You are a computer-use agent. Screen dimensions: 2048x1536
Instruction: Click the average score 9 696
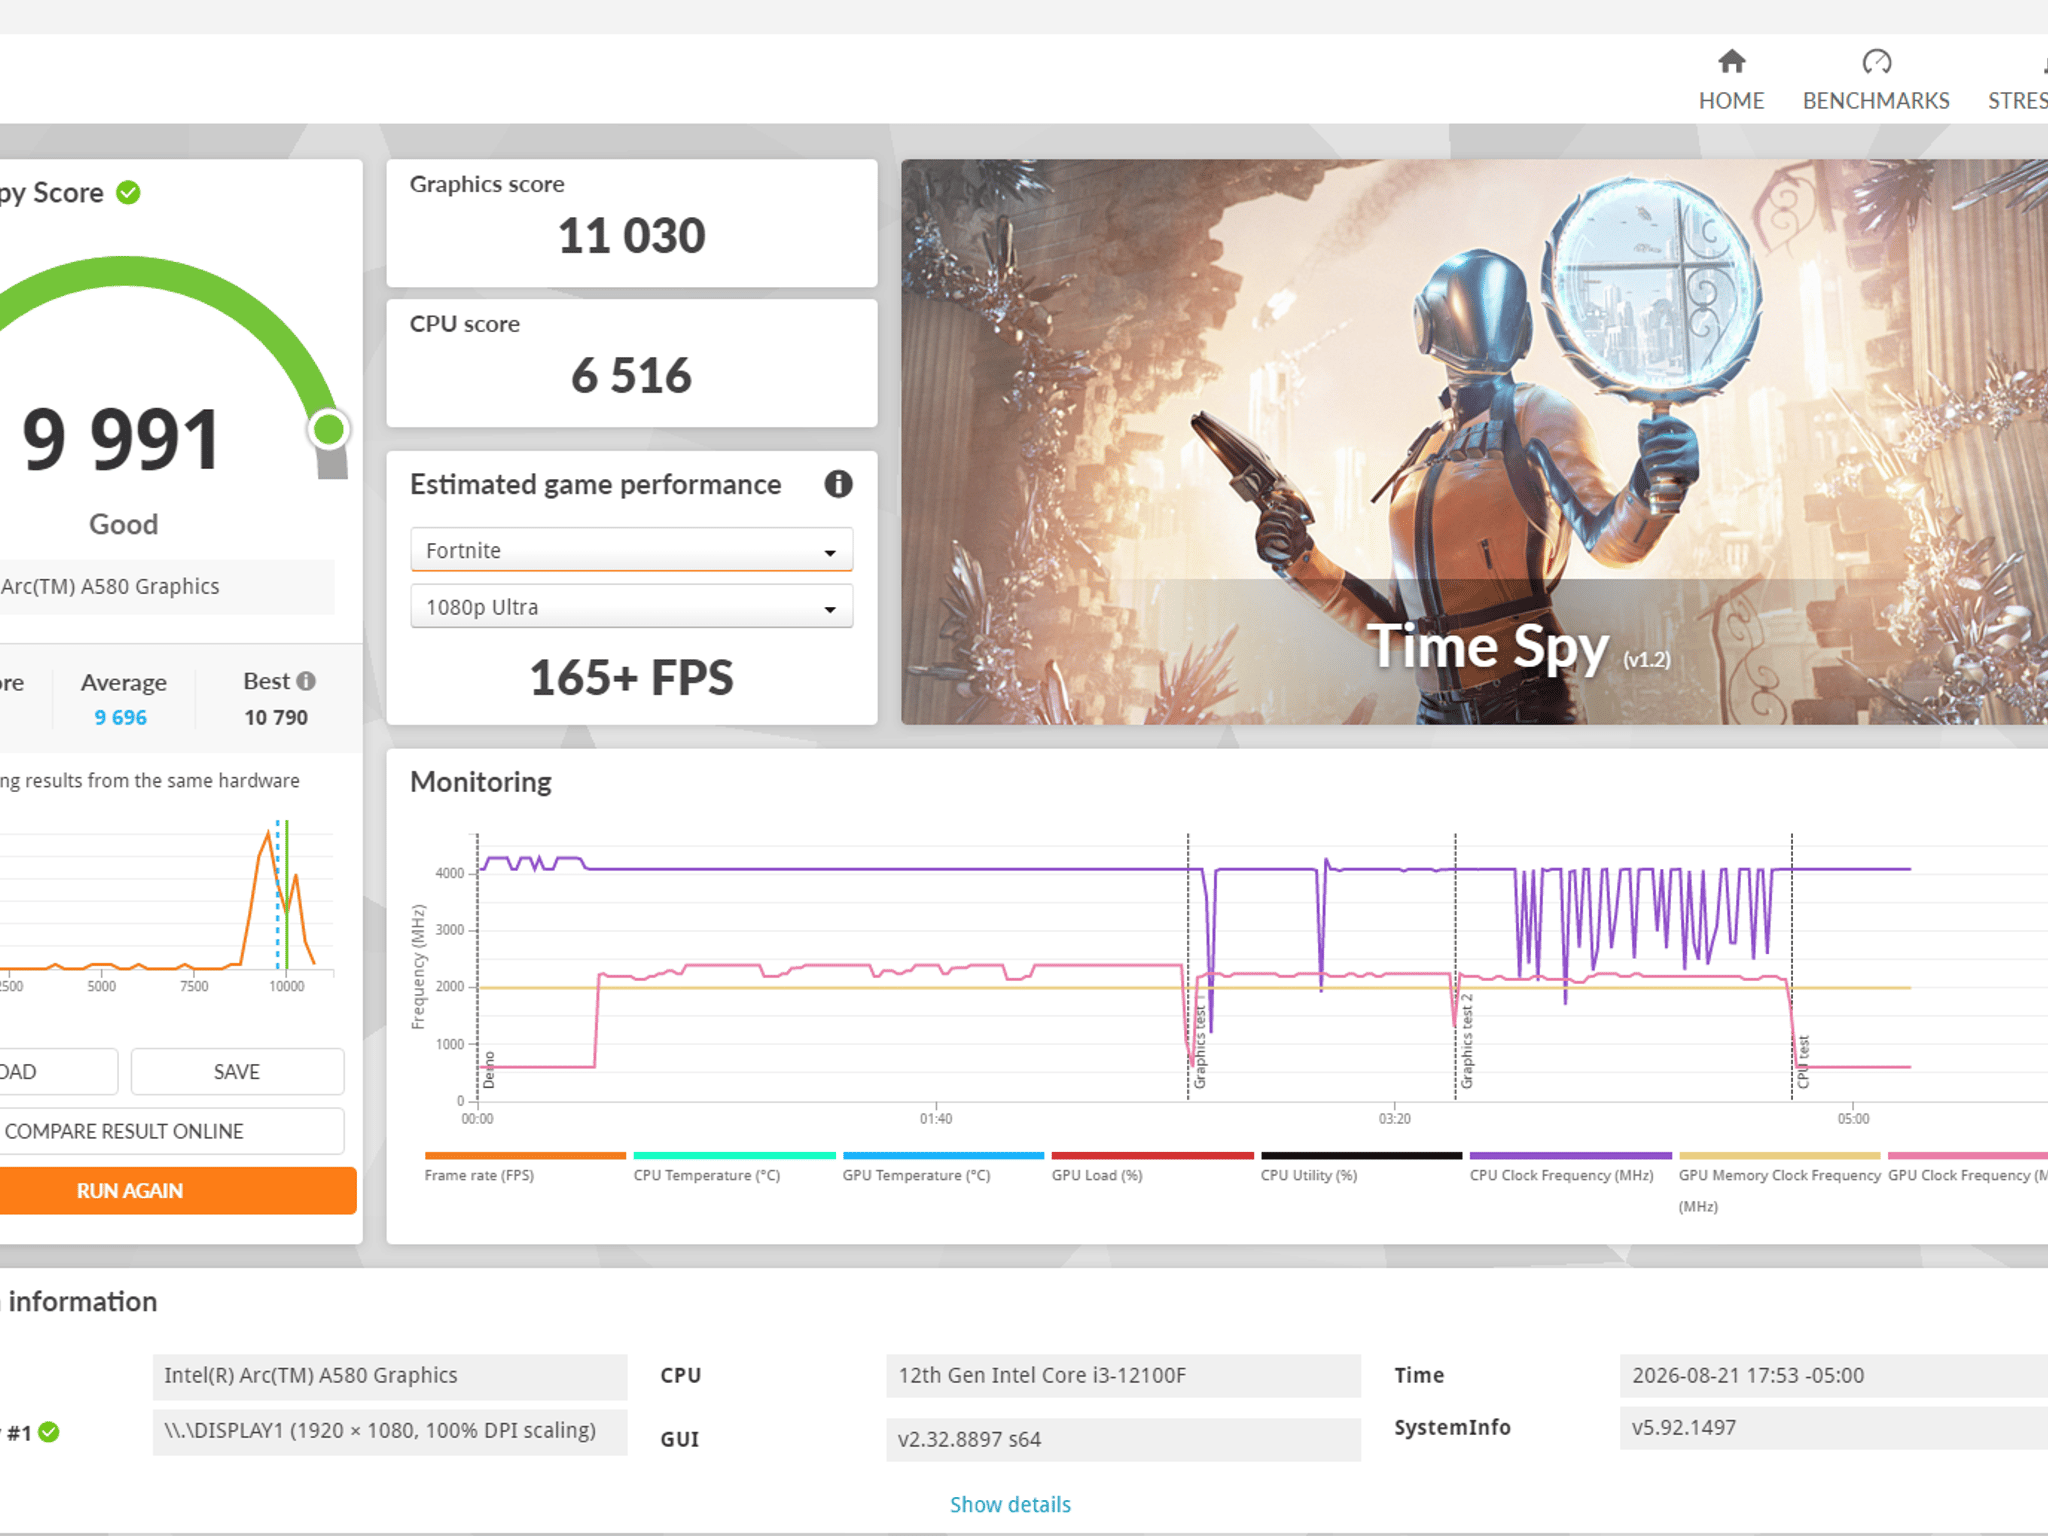(x=120, y=717)
